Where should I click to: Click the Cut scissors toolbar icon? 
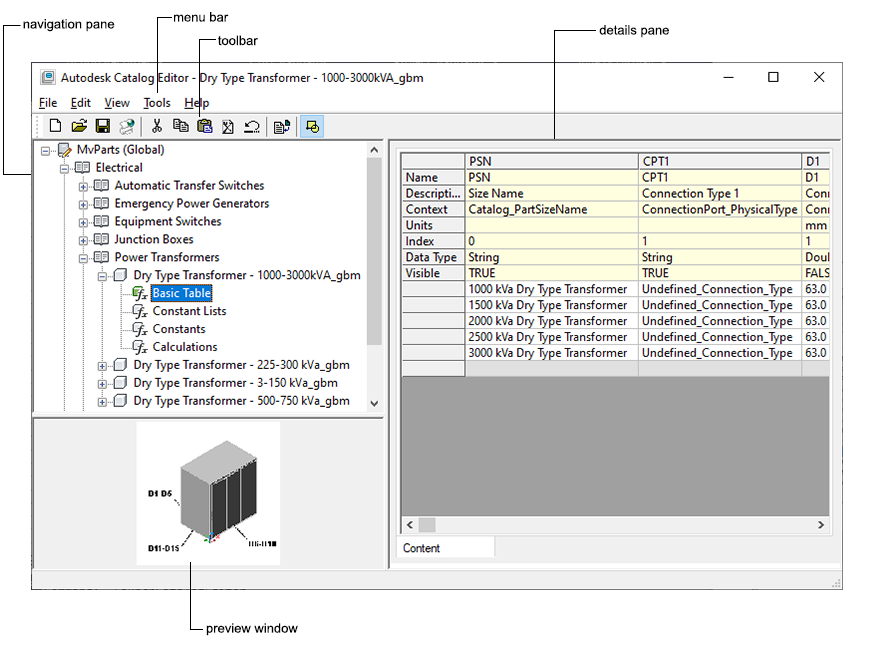pos(157,126)
